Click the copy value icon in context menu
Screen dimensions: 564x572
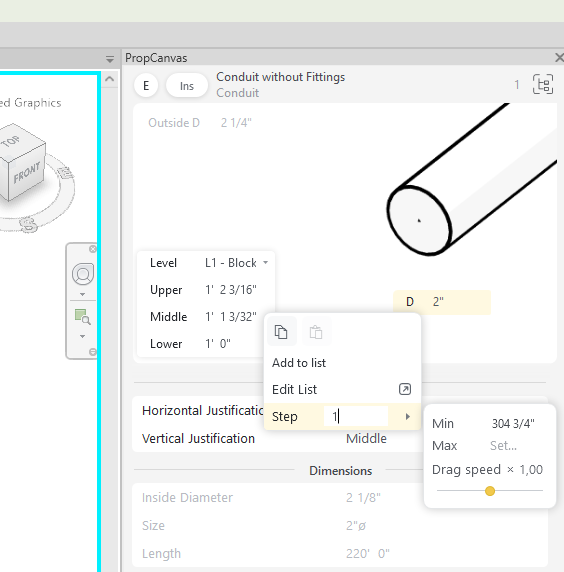pos(281,332)
